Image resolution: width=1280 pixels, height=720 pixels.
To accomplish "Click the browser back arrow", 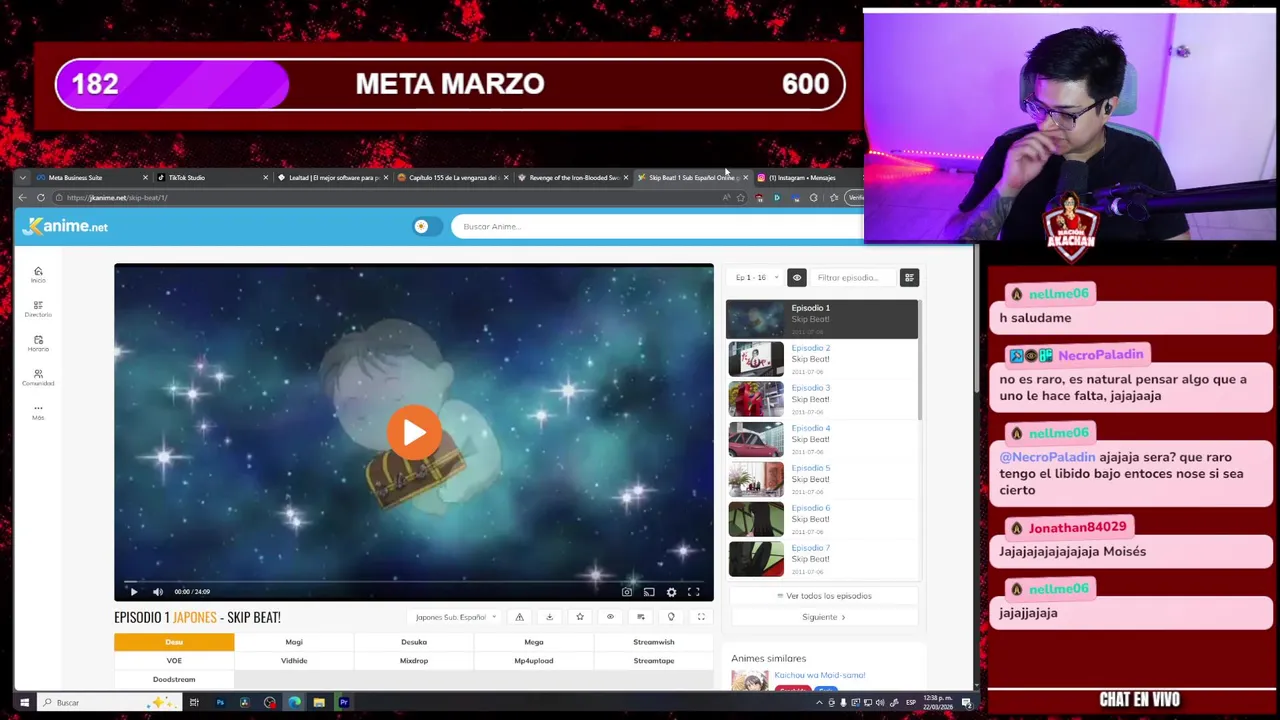I will 23,198.
